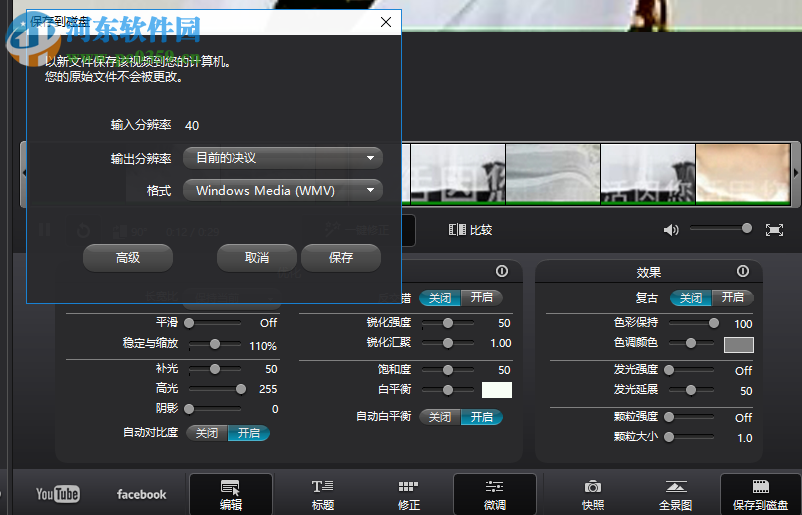Adjust the 补光 slider
The image size is (802, 515).
[x=215, y=369]
